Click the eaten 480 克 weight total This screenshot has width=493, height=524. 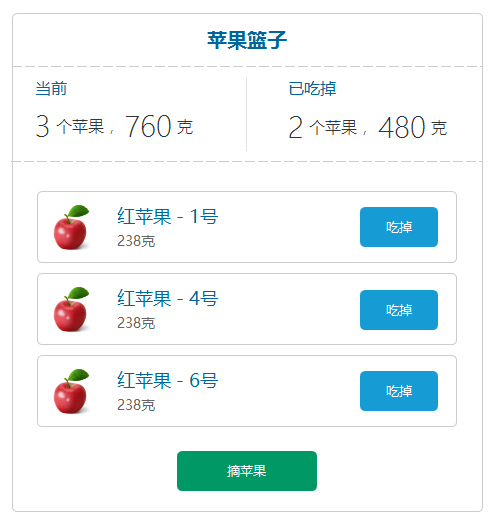click(x=412, y=127)
